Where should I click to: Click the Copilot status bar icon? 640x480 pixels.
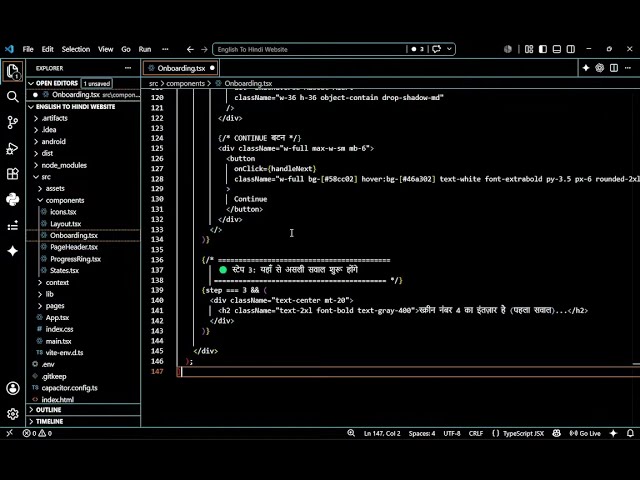(x=556, y=433)
